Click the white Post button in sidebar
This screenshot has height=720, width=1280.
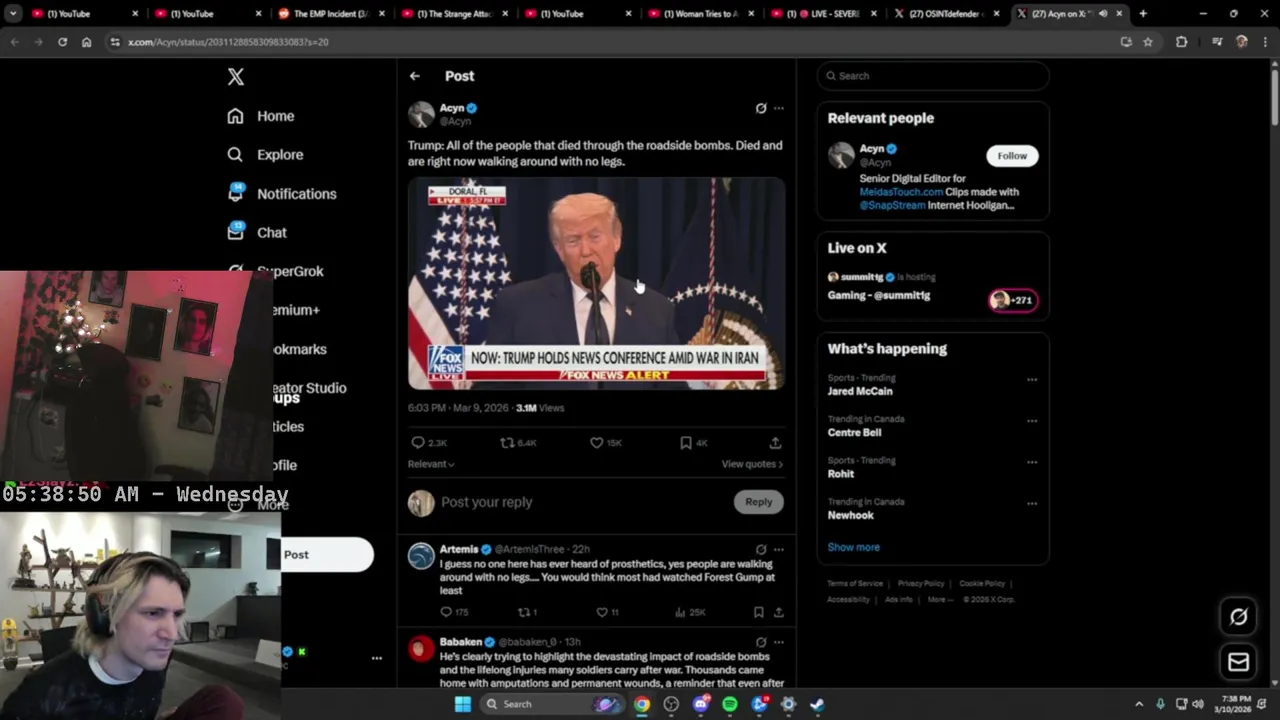click(327, 555)
